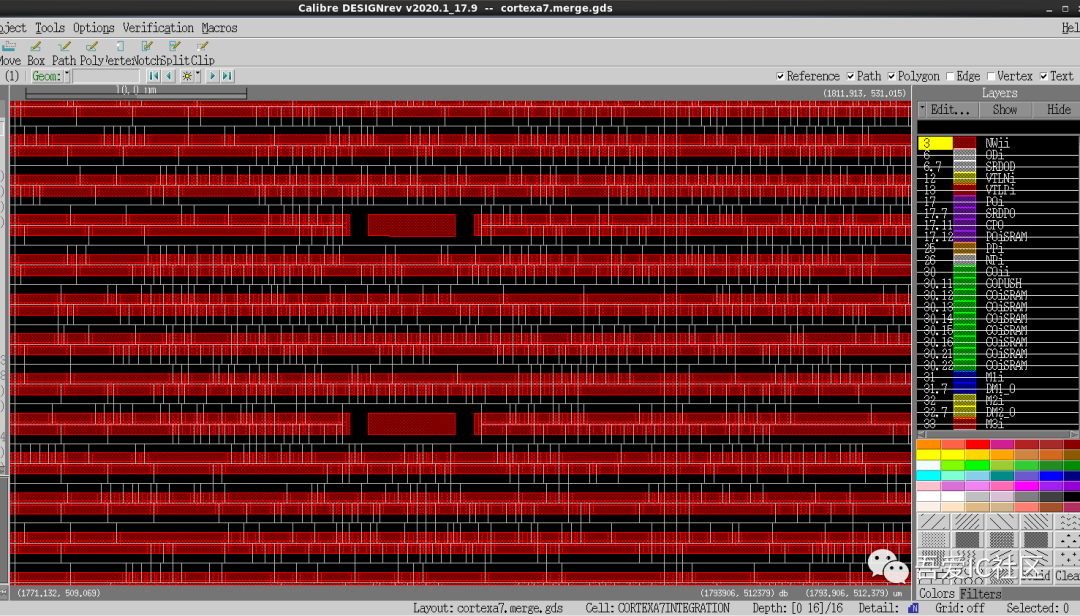Open the Verification menu
1080x616 pixels.
tap(158, 28)
